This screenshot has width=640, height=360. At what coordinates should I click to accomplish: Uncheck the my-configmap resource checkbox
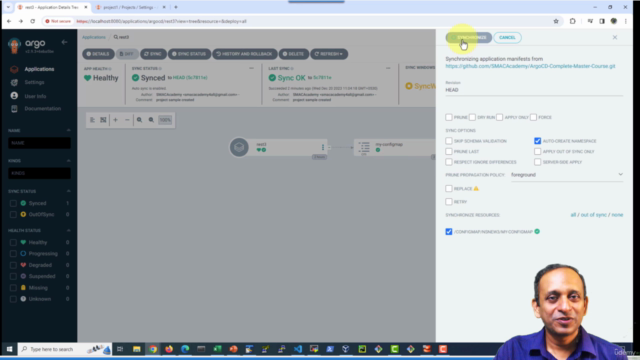(x=449, y=231)
